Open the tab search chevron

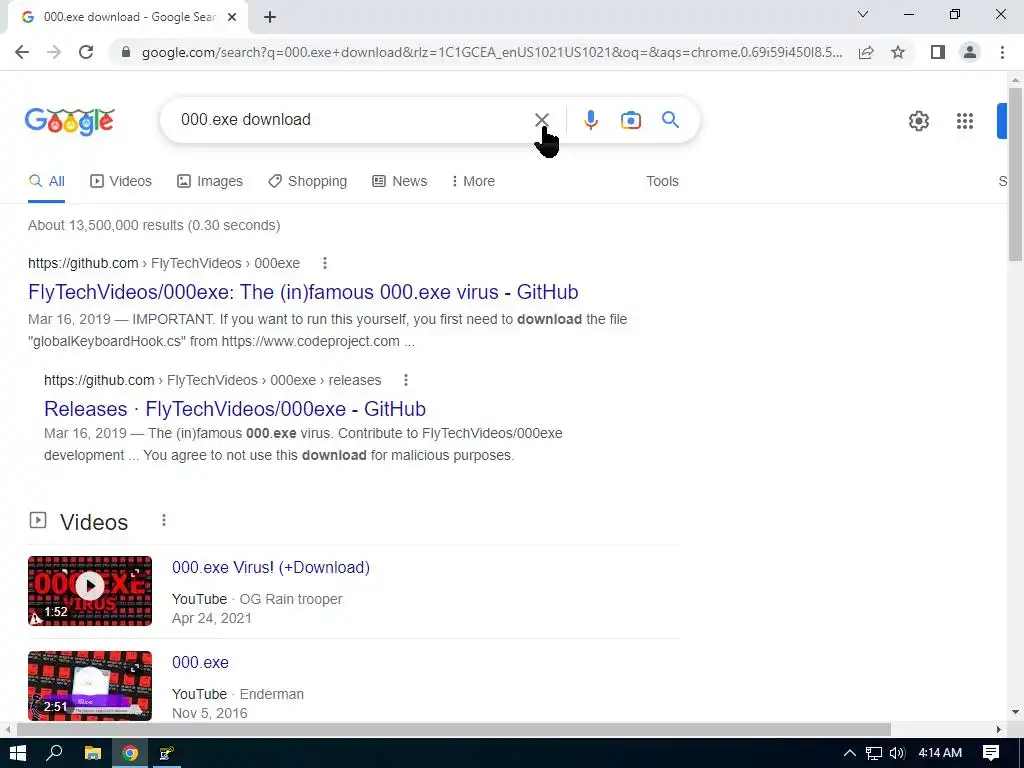863,14
